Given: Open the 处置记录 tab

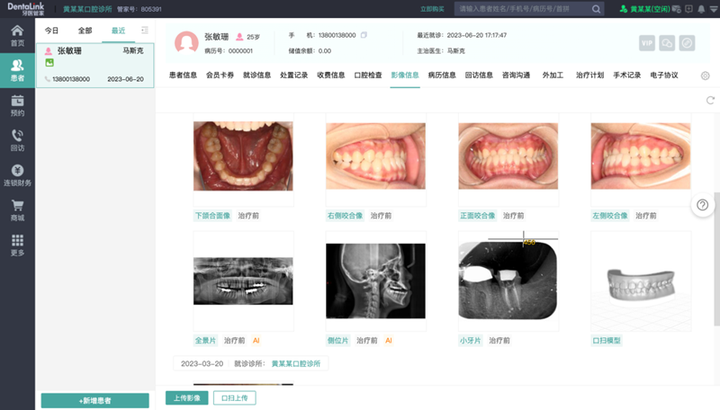Looking at the screenshot, I should 294,75.
